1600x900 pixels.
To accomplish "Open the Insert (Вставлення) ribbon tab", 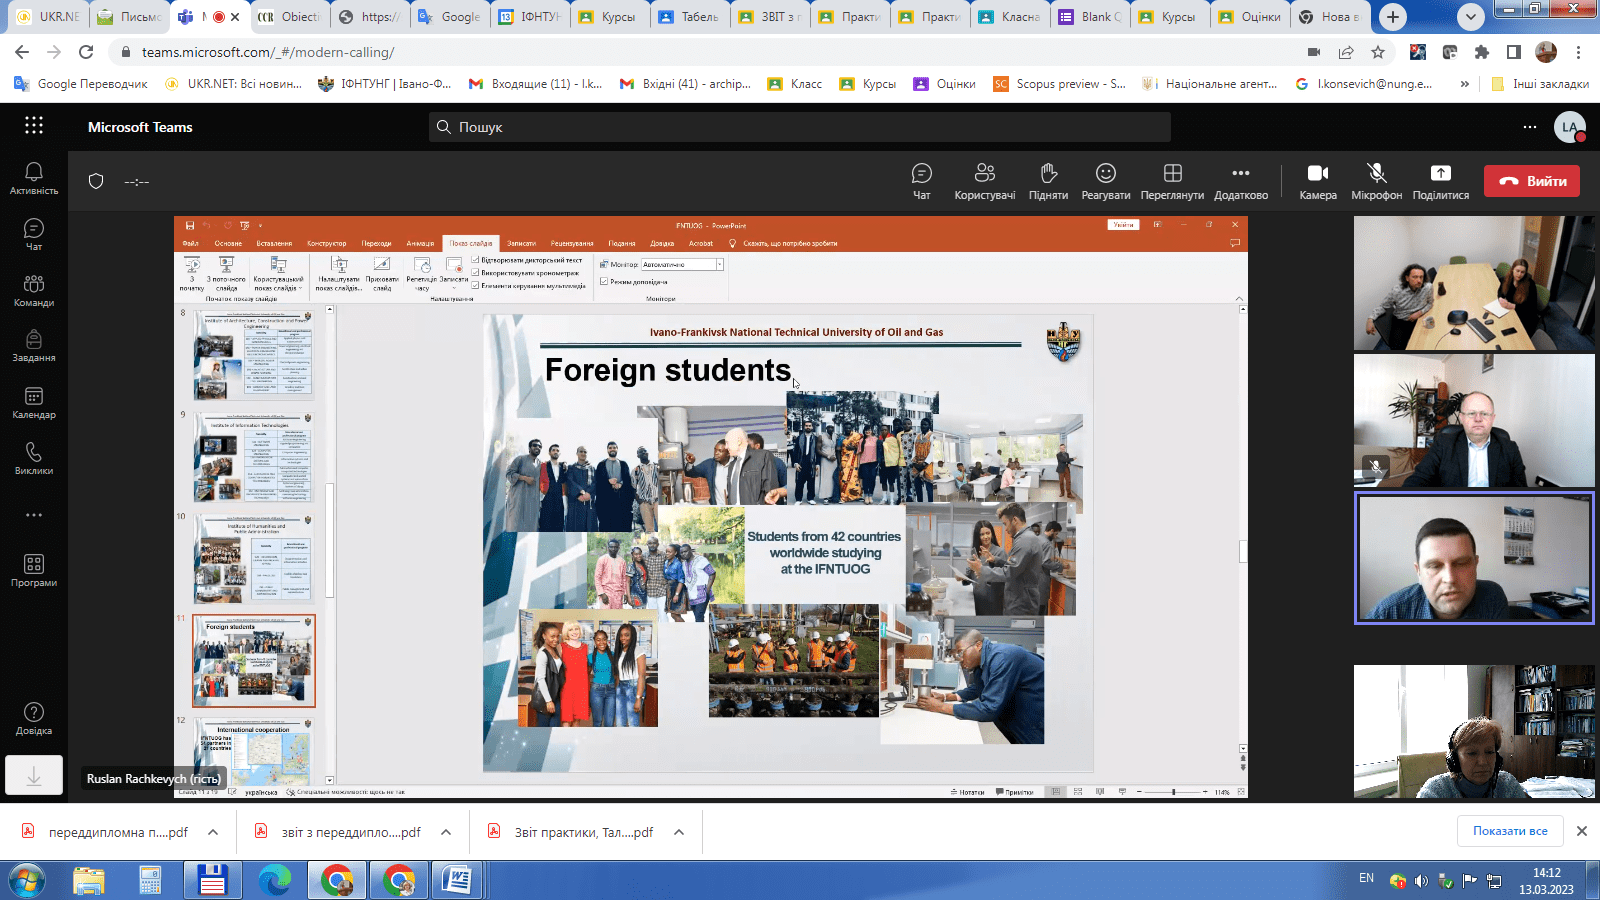I will [274, 243].
